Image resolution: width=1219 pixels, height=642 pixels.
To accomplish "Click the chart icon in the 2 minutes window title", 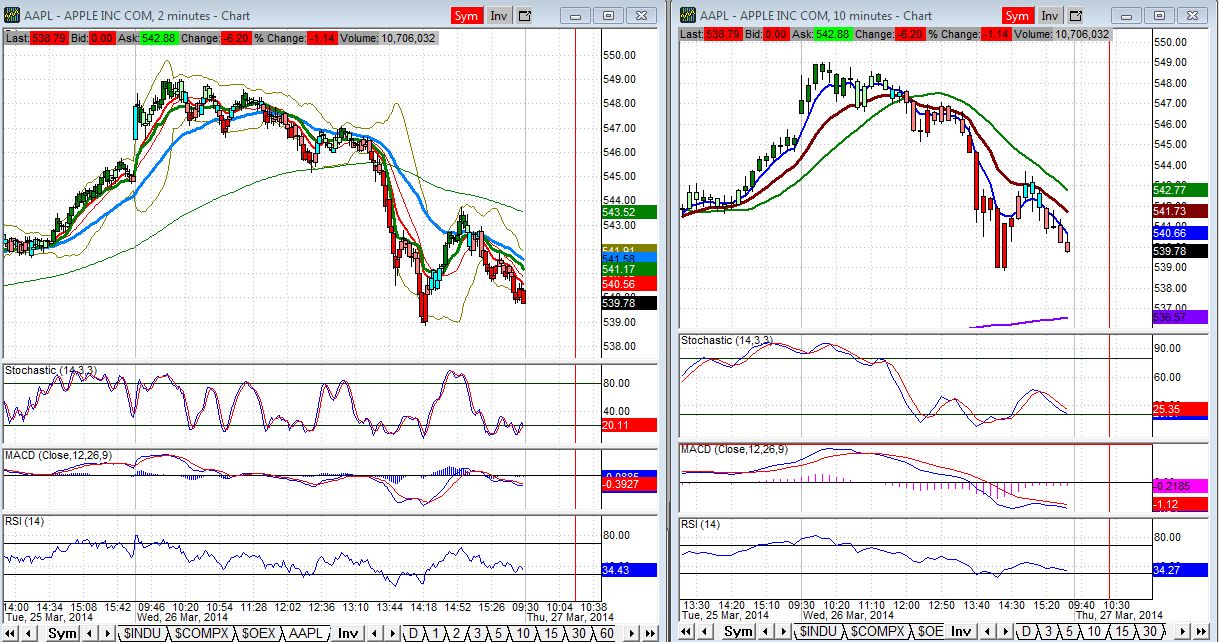I will (x=10, y=15).
